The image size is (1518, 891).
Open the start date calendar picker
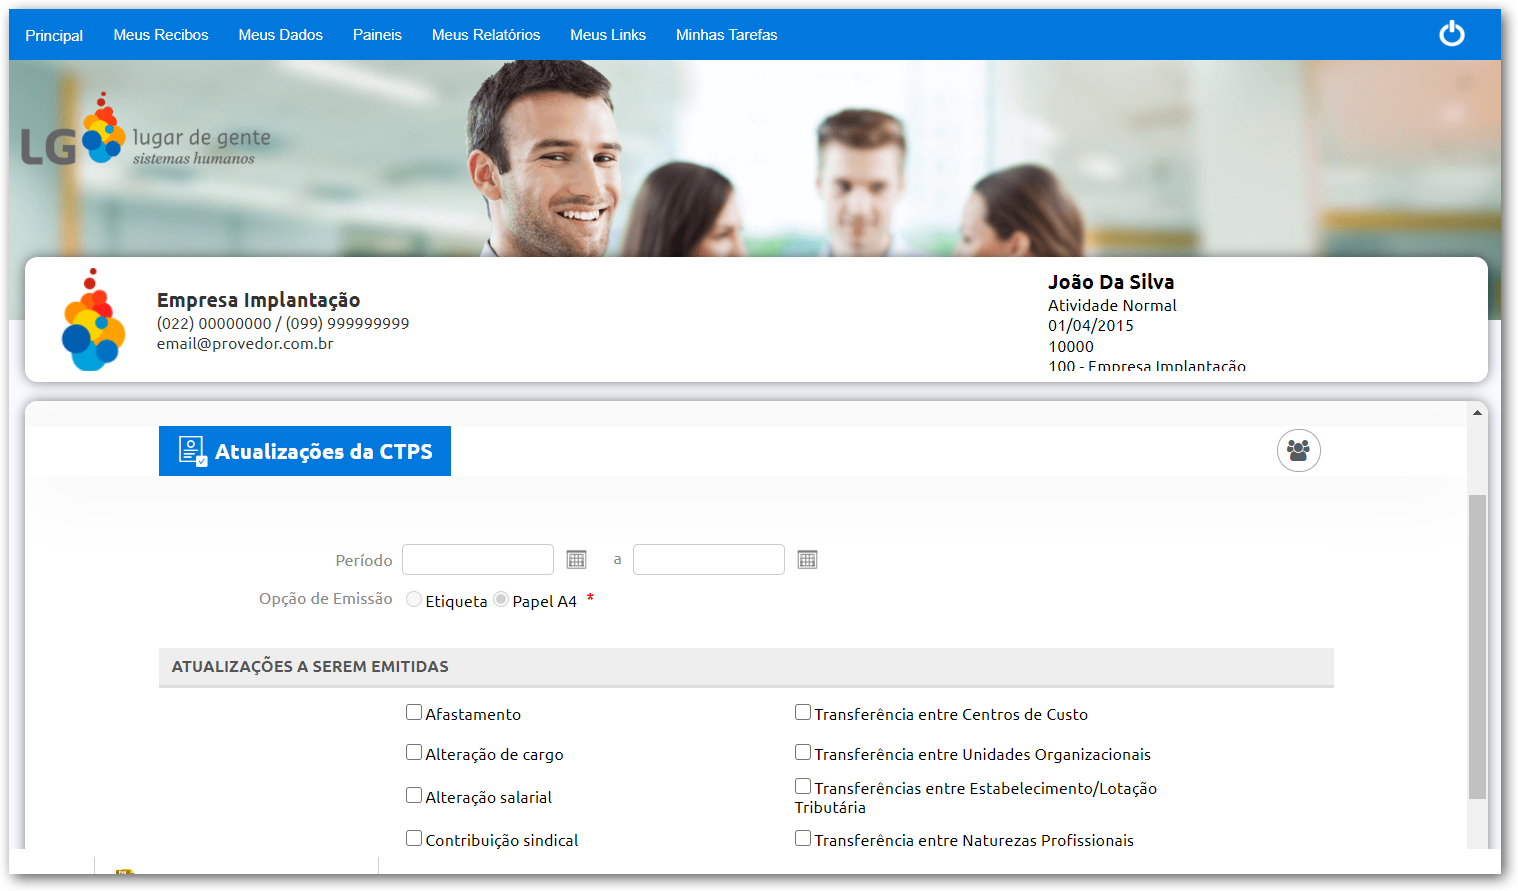pyautogui.click(x=576, y=559)
